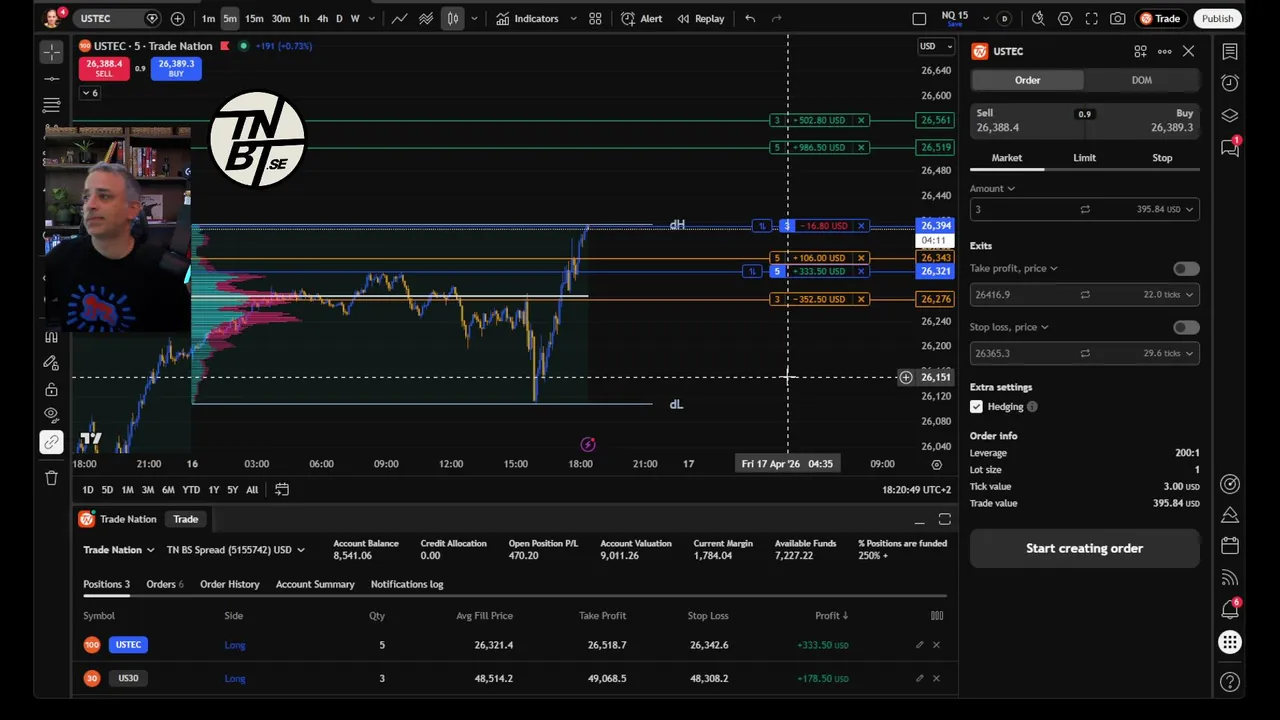1280x720 pixels.
Task: Switch to the DOM tab
Action: [x=1141, y=80]
